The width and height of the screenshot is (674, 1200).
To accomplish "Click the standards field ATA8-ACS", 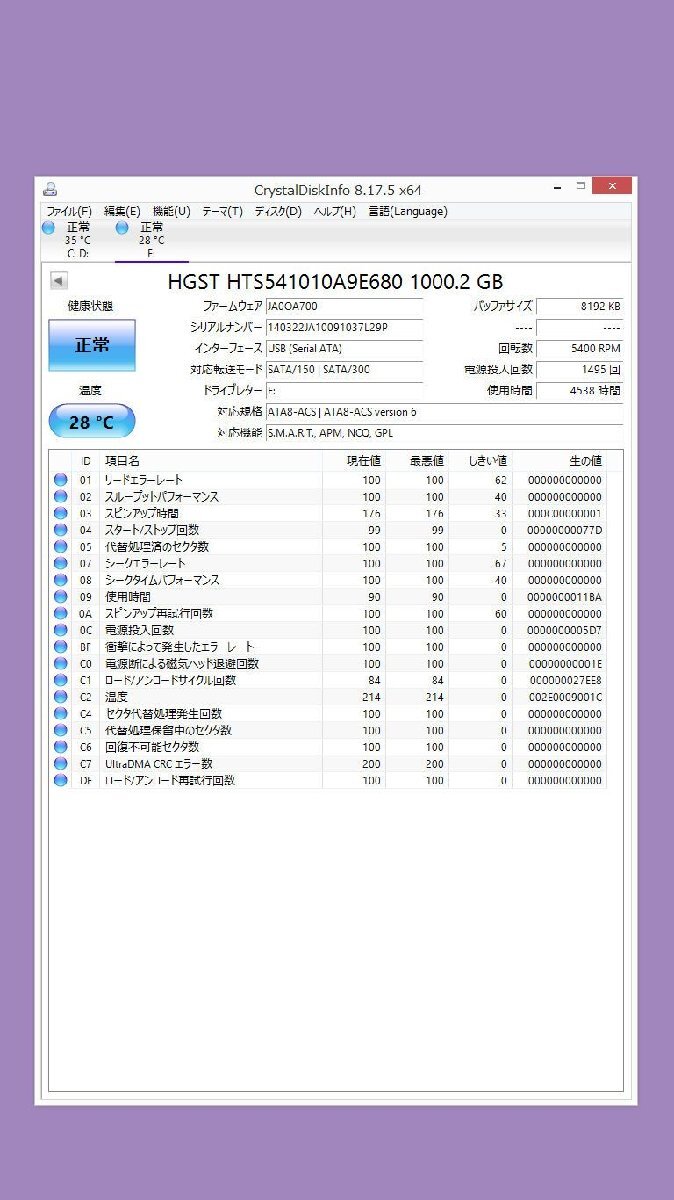I will point(444,411).
